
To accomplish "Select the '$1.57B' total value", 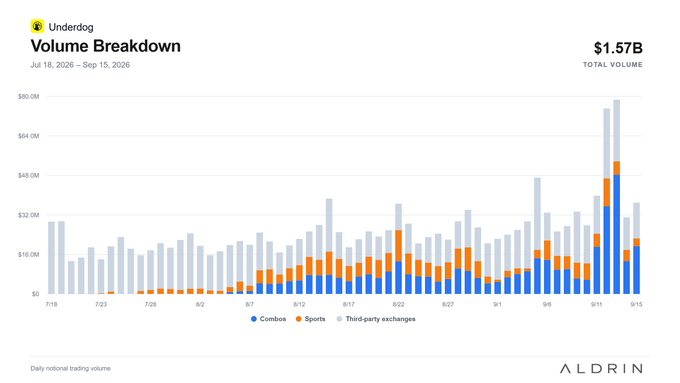I will 618,48.
